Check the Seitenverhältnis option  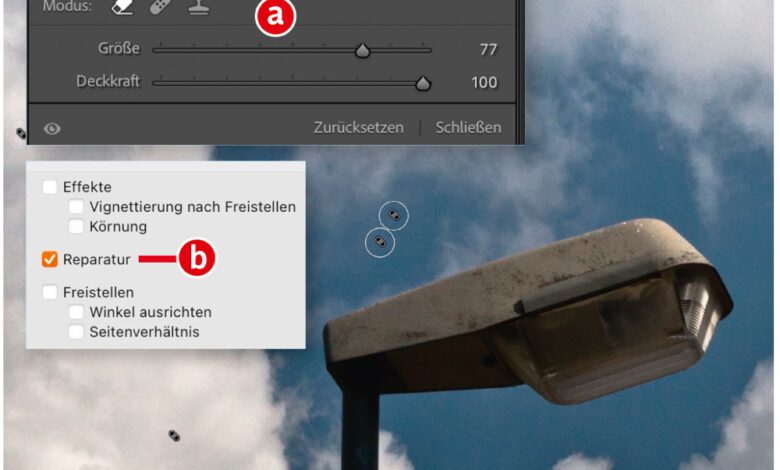(76, 331)
